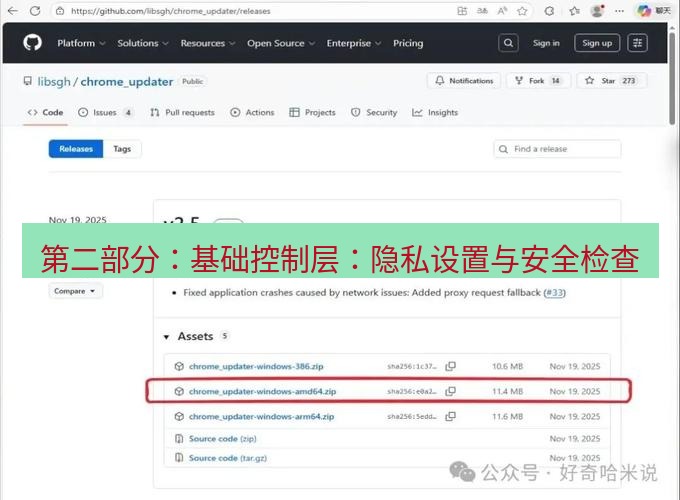
Task: Switch to the Security tab
Action: click(374, 113)
